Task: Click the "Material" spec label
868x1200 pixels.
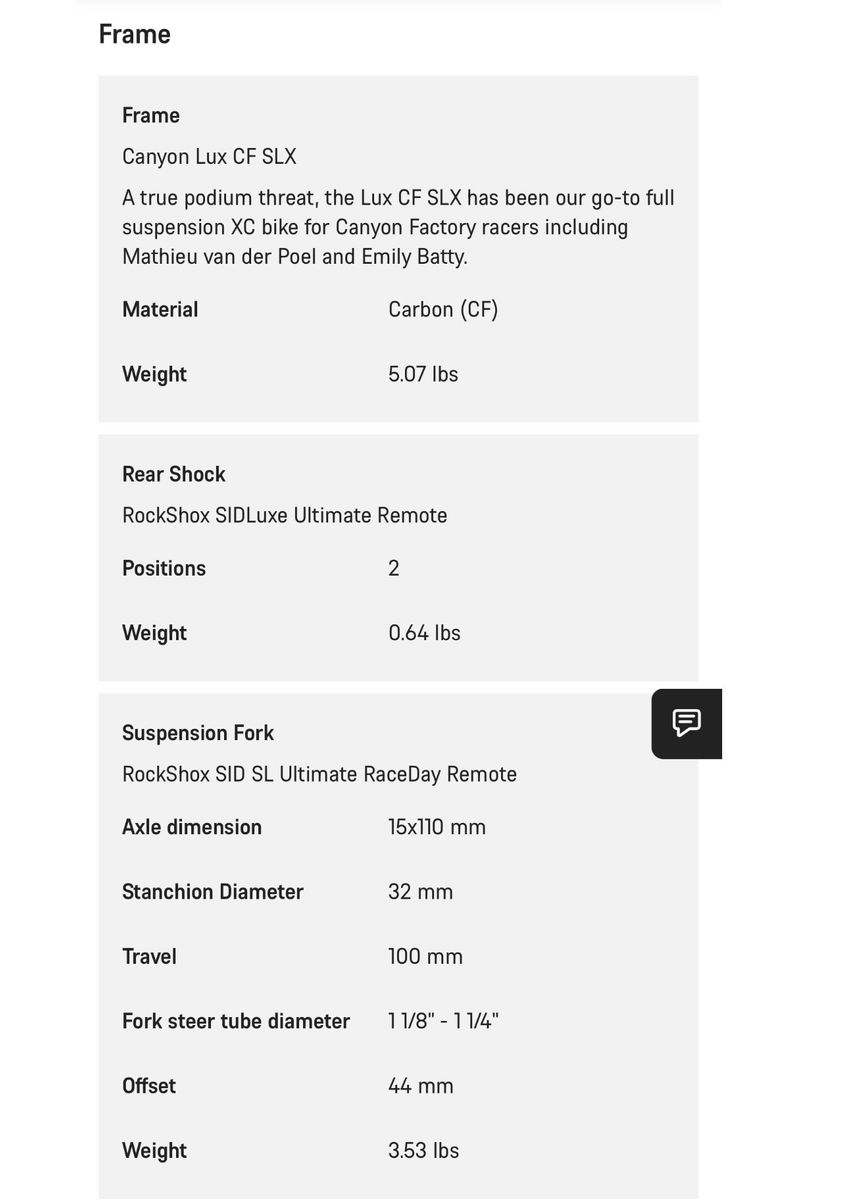Action: tap(160, 310)
